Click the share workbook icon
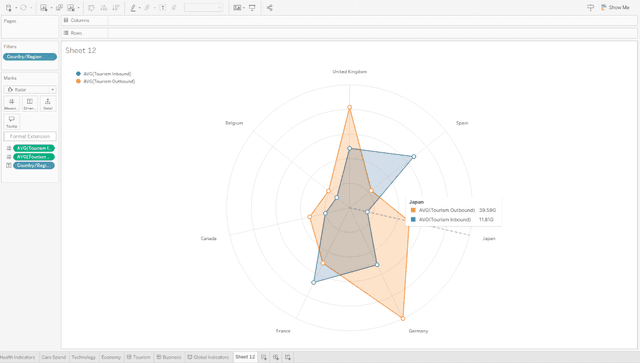This screenshot has height=363, width=640. pos(269,7)
